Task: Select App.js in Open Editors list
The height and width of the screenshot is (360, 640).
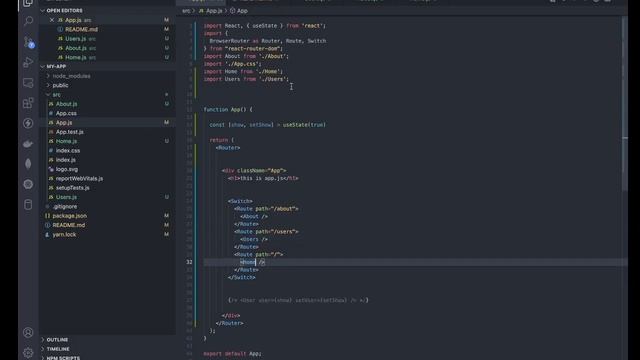Action: pos(107,20)
